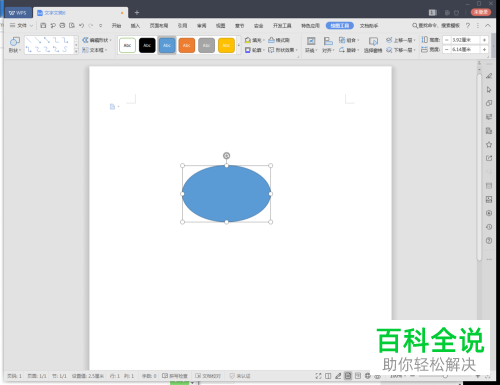Viewport: 500px width, 385px height.
Task: Collapse the ribbon with the up chevron
Action: (x=488, y=25)
